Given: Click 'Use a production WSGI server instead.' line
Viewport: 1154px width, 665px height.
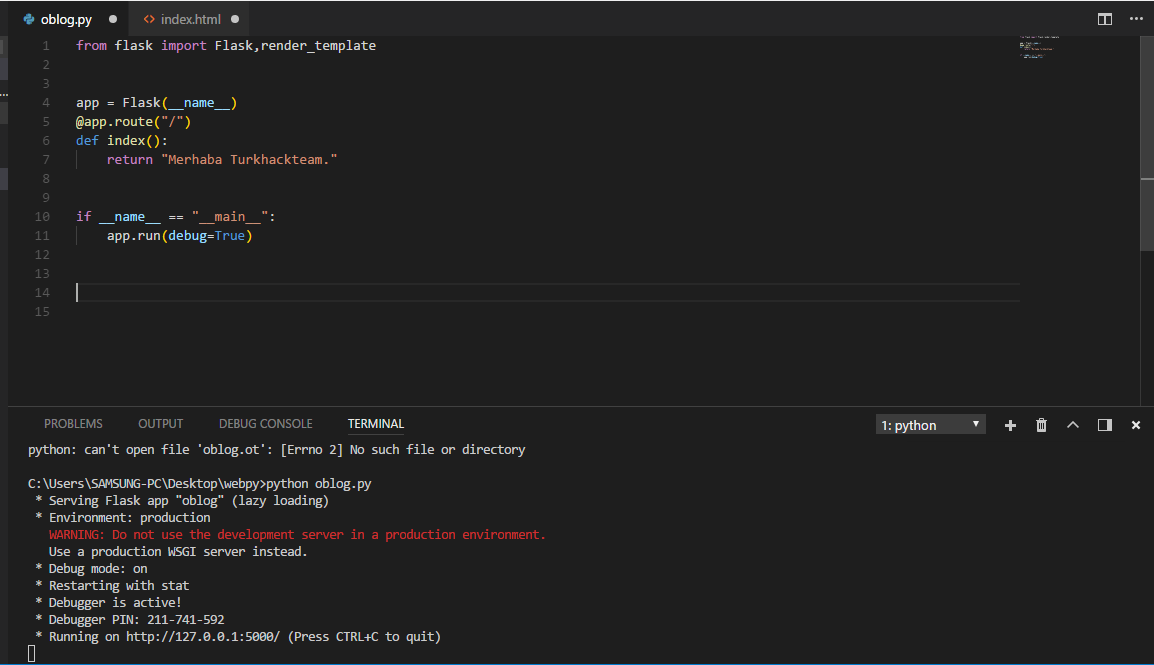Looking at the screenshot, I should [x=178, y=552].
